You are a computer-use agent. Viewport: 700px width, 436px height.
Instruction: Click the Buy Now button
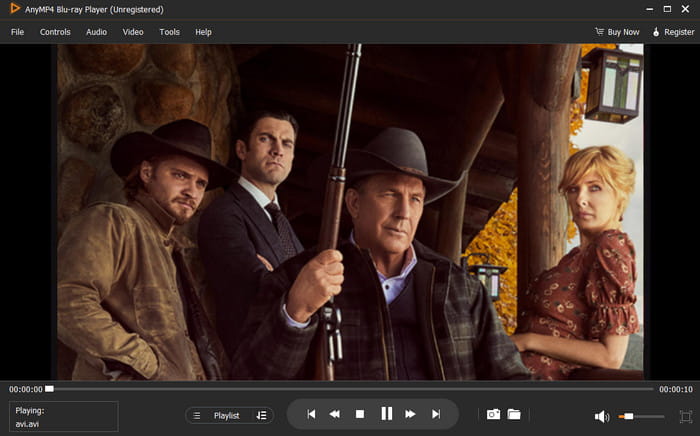617,32
